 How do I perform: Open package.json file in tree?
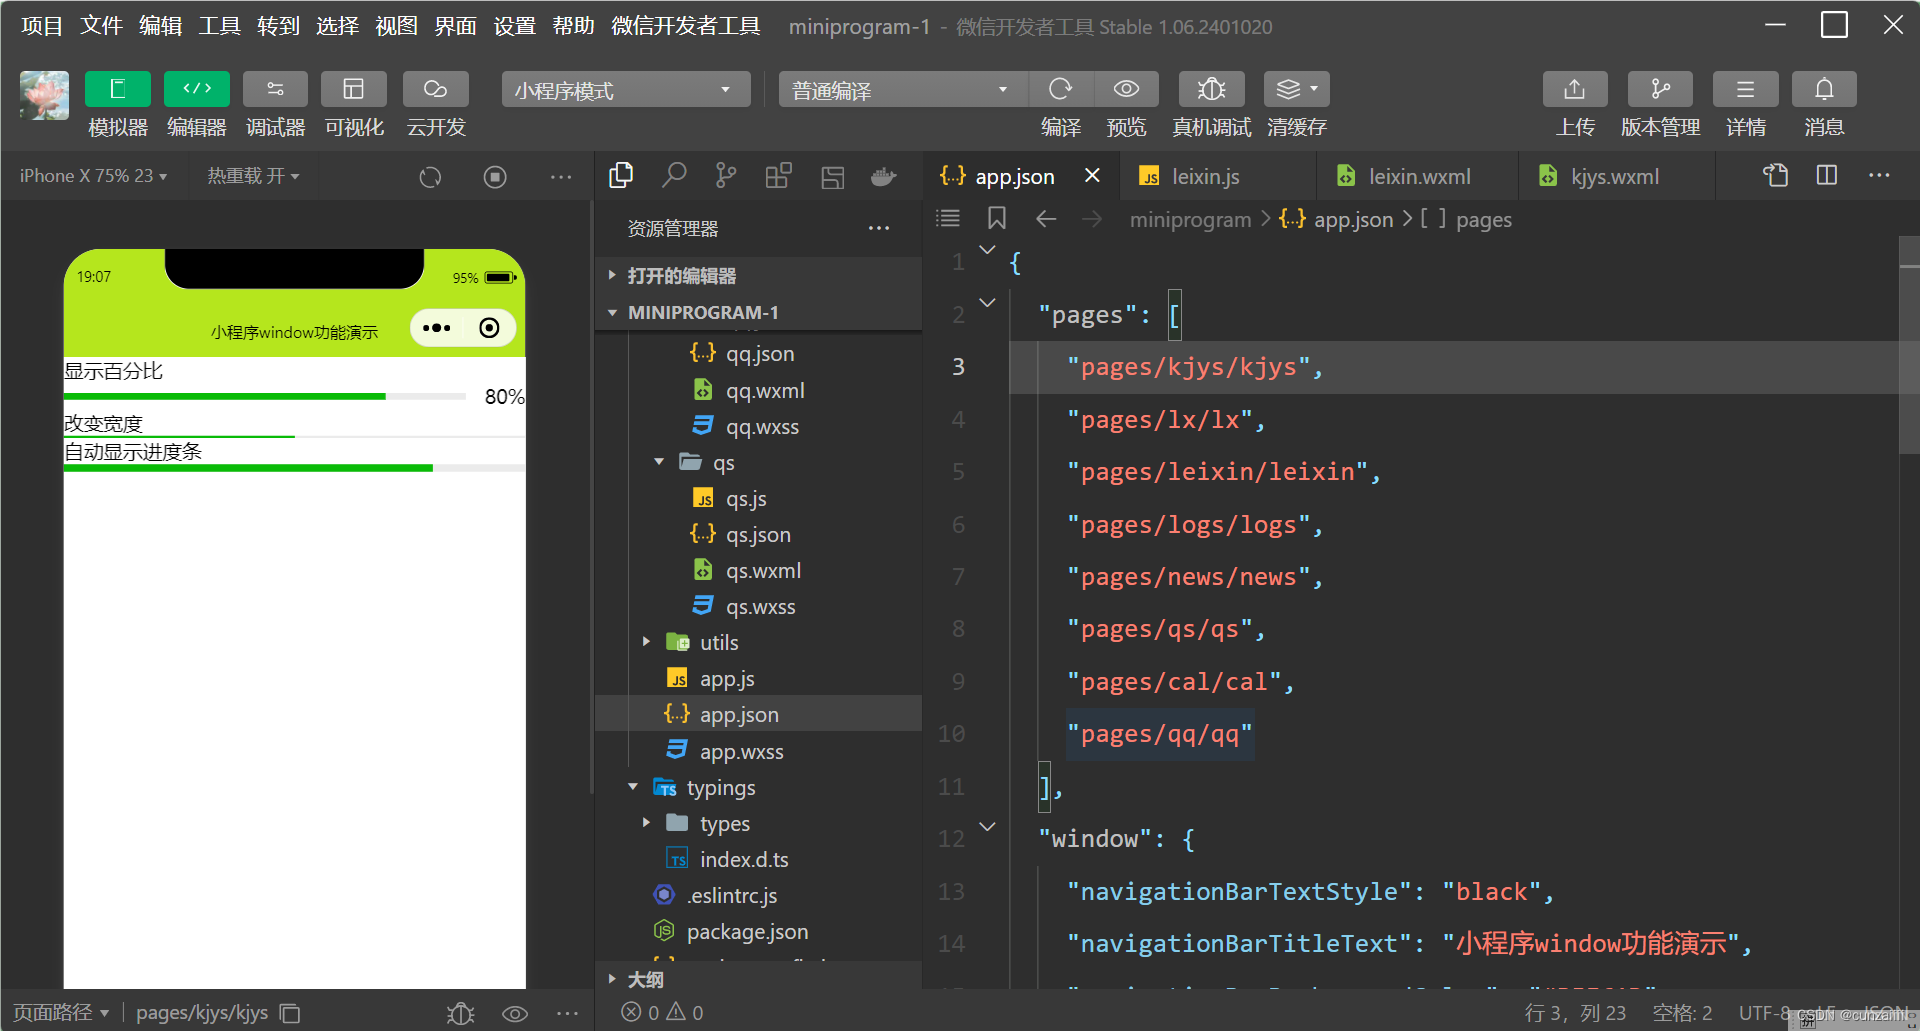tap(759, 931)
